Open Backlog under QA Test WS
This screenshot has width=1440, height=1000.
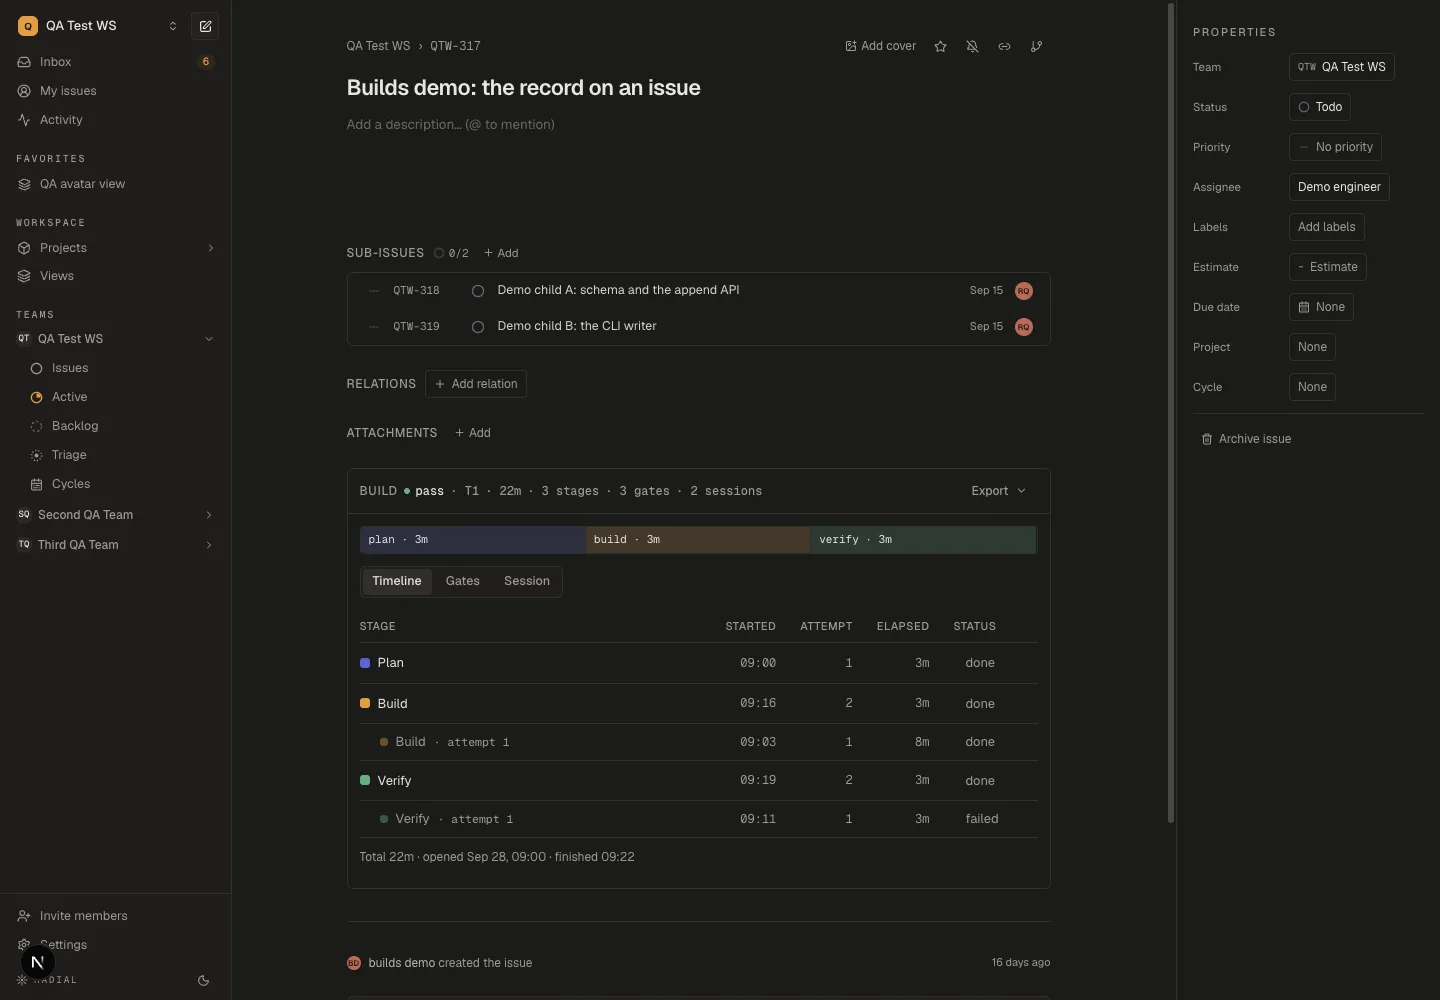[x=121, y=426]
